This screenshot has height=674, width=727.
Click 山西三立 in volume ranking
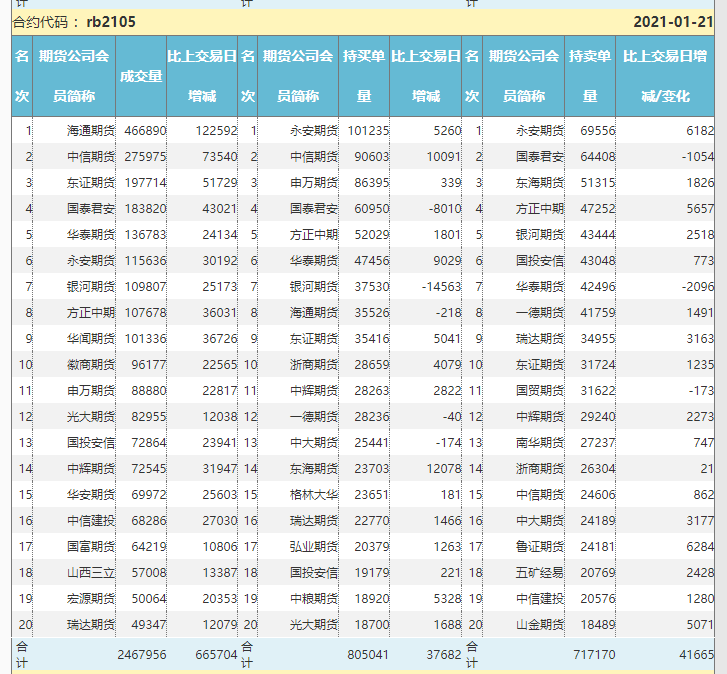click(x=91, y=572)
